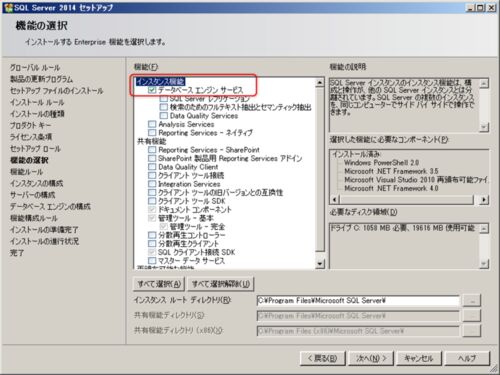This screenshot has height=375, width=500.
Task: Click the feature list vertical scrollbar thumb
Action: click(320, 169)
